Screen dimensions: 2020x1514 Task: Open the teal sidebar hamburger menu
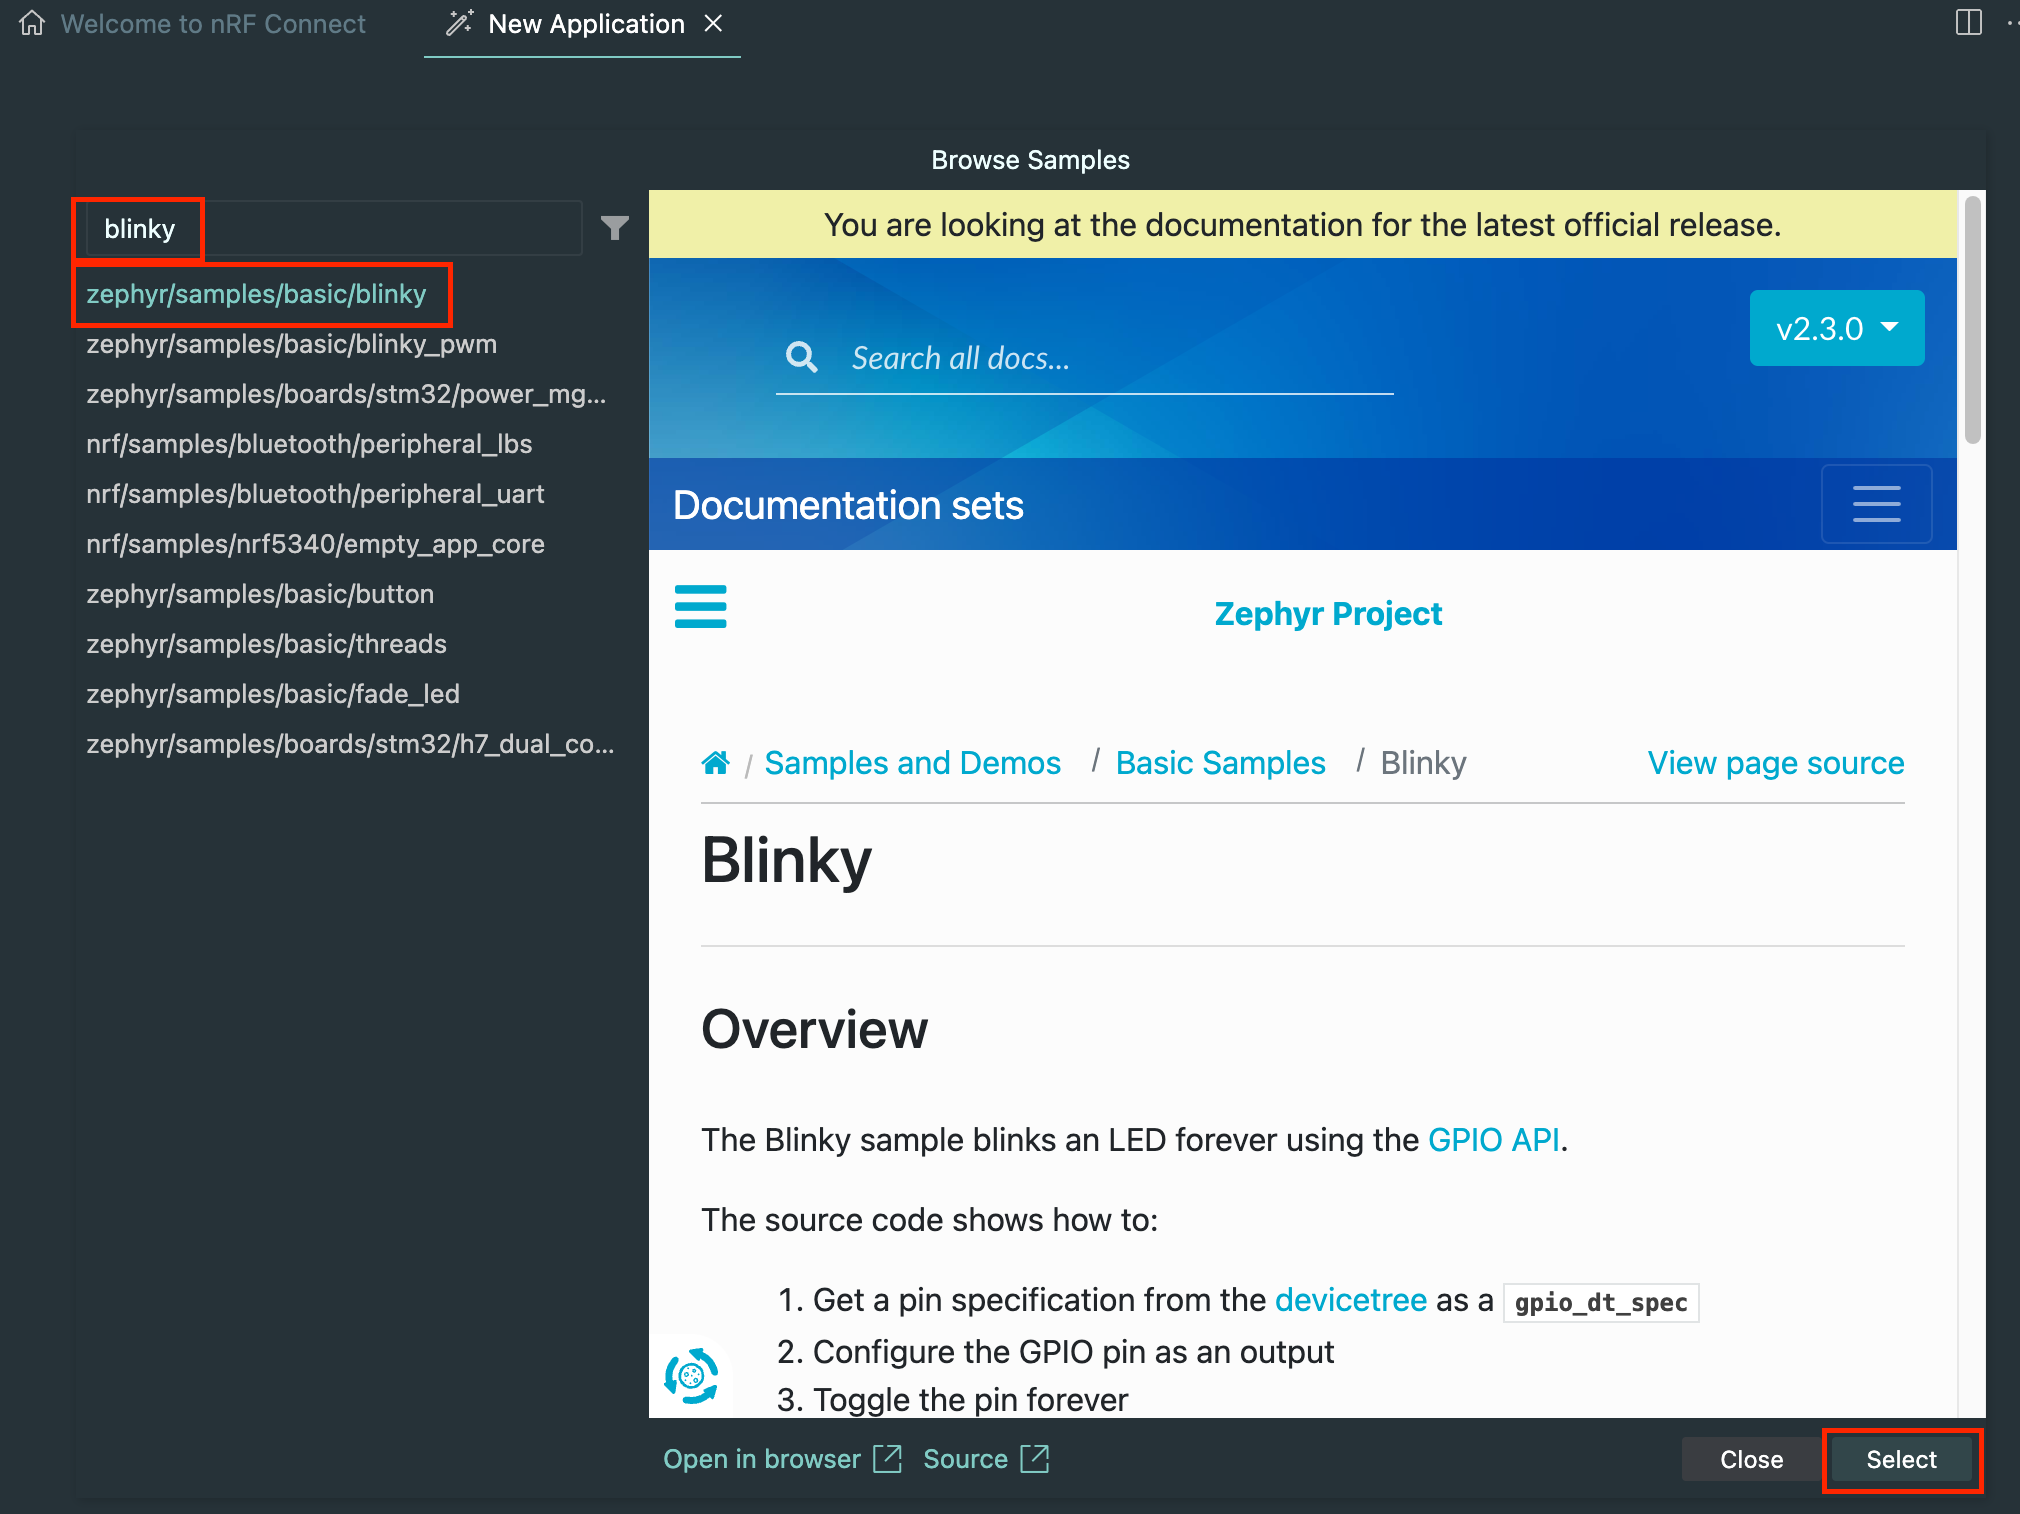(700, 607)
